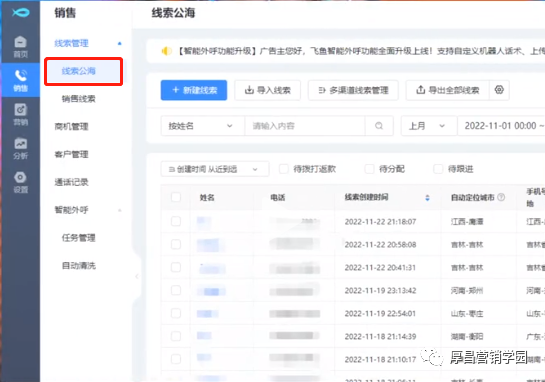The image size is (545, 382).
Task: Check the select-all checkbox in table header
Action: pyautogui.click(x=176, y=197)
